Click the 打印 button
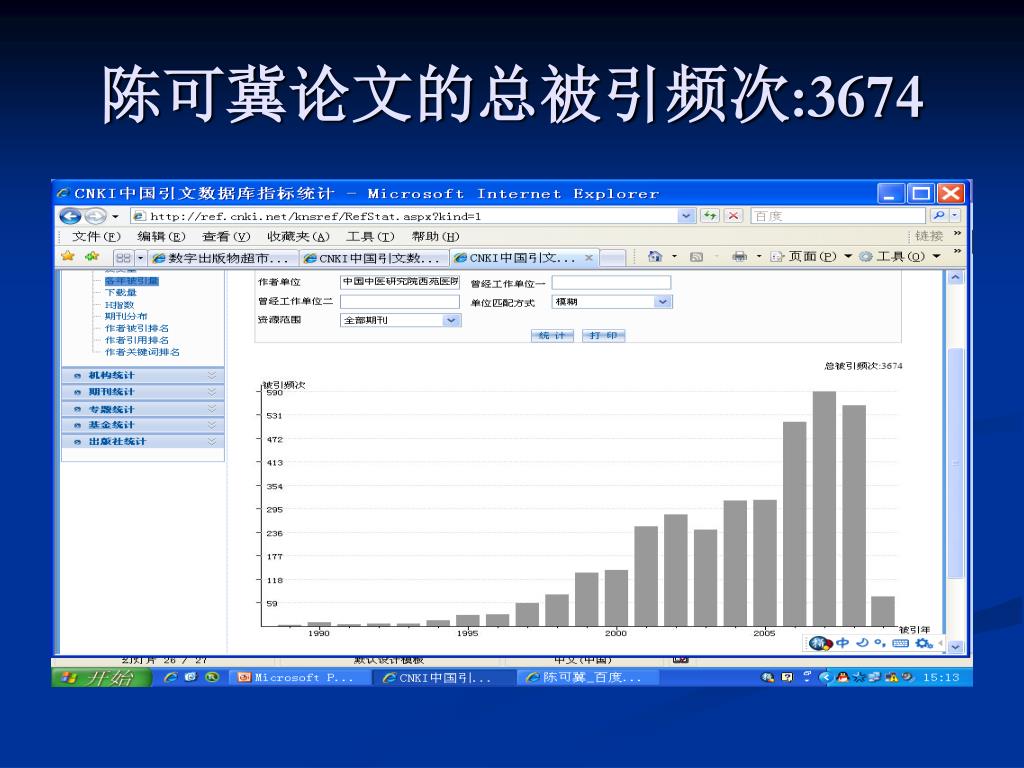Viewport: 1024px width, 768px height. [x=603, y=335]
